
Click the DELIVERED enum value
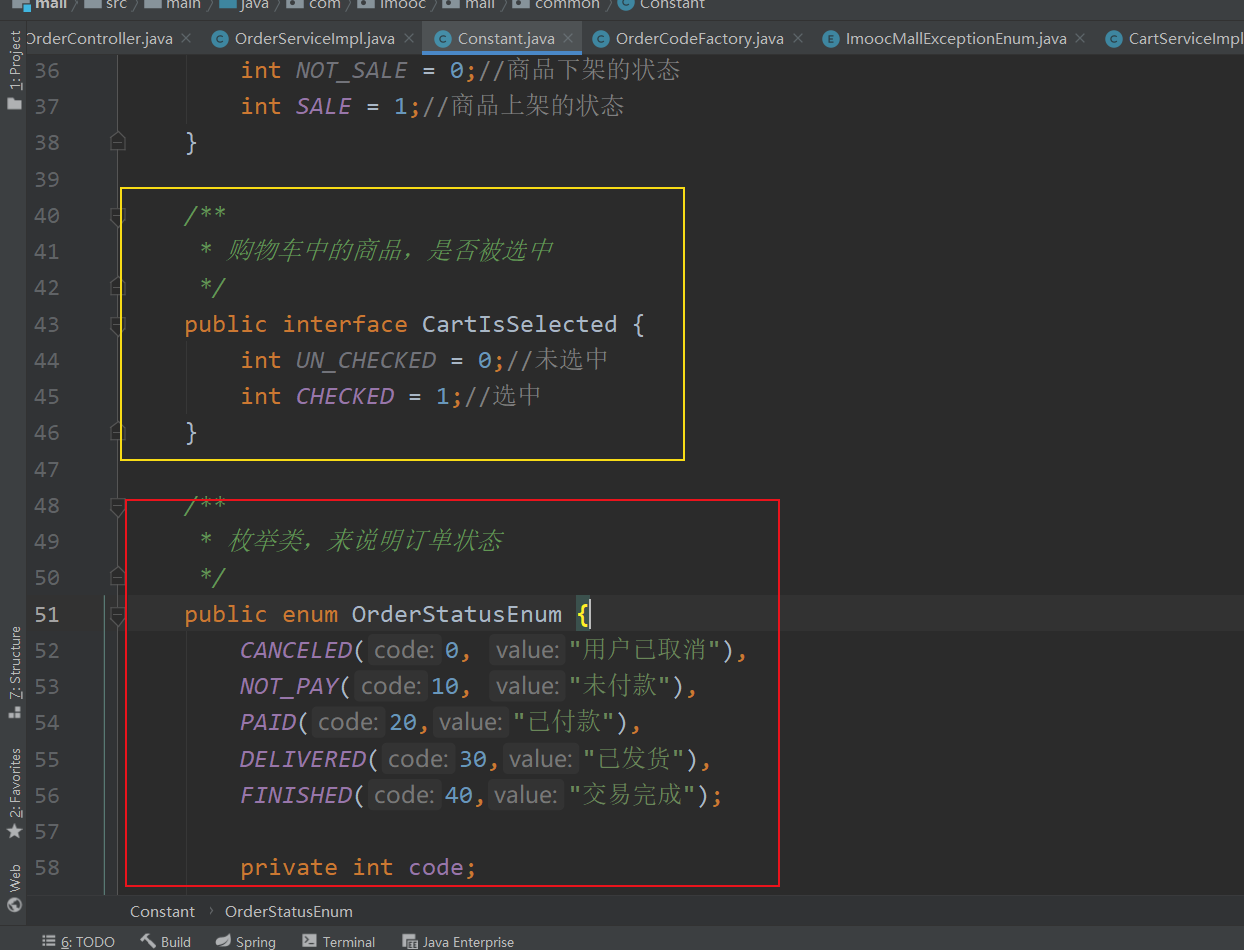coord(303,759)
